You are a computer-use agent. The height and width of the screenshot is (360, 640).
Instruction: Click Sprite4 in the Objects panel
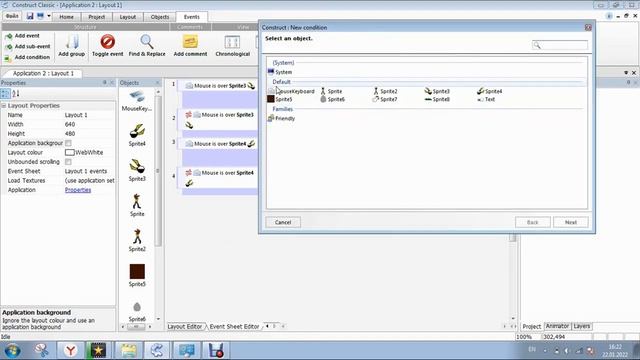137,135
